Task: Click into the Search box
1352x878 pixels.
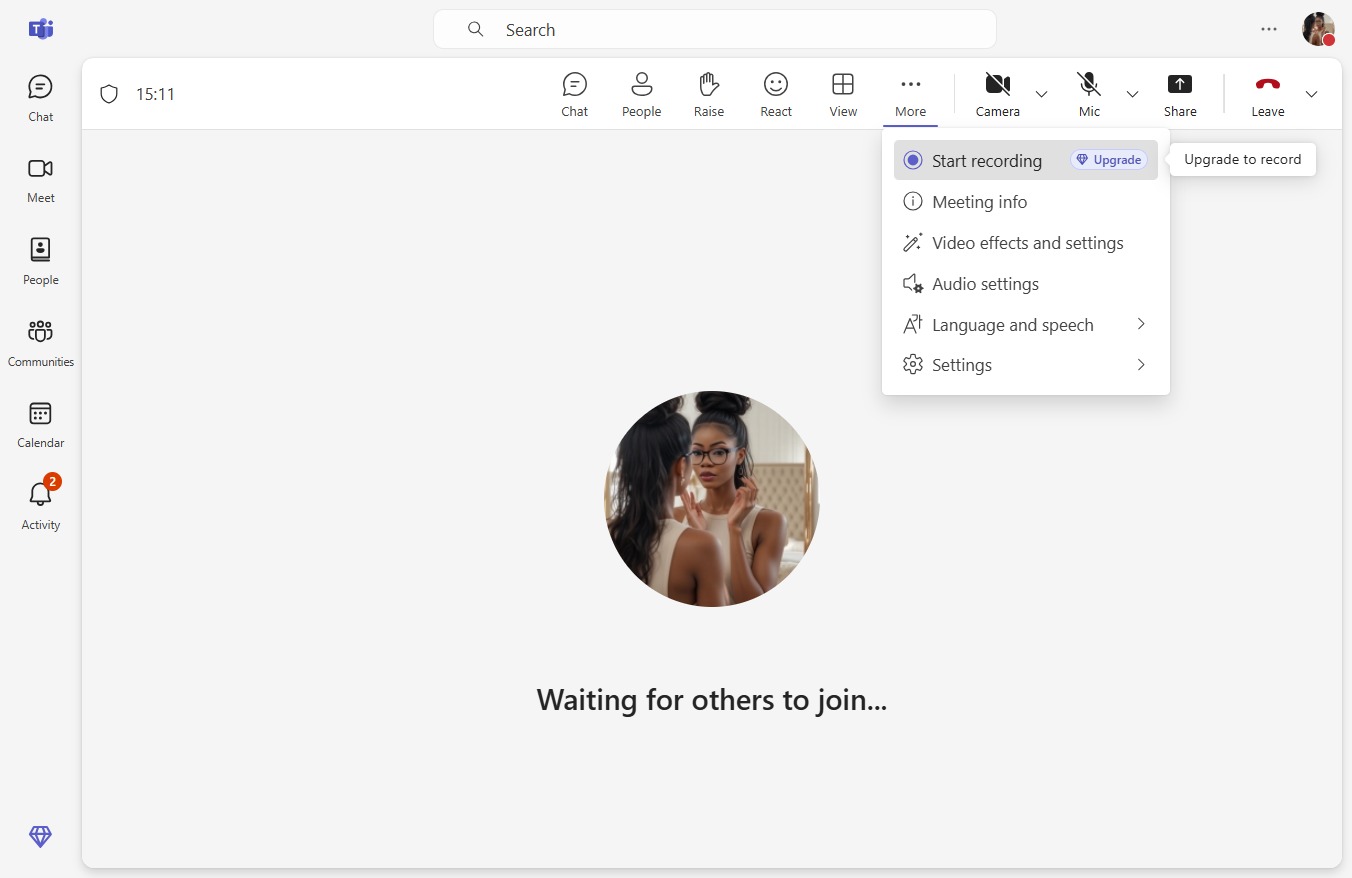Action: point(715,29)
